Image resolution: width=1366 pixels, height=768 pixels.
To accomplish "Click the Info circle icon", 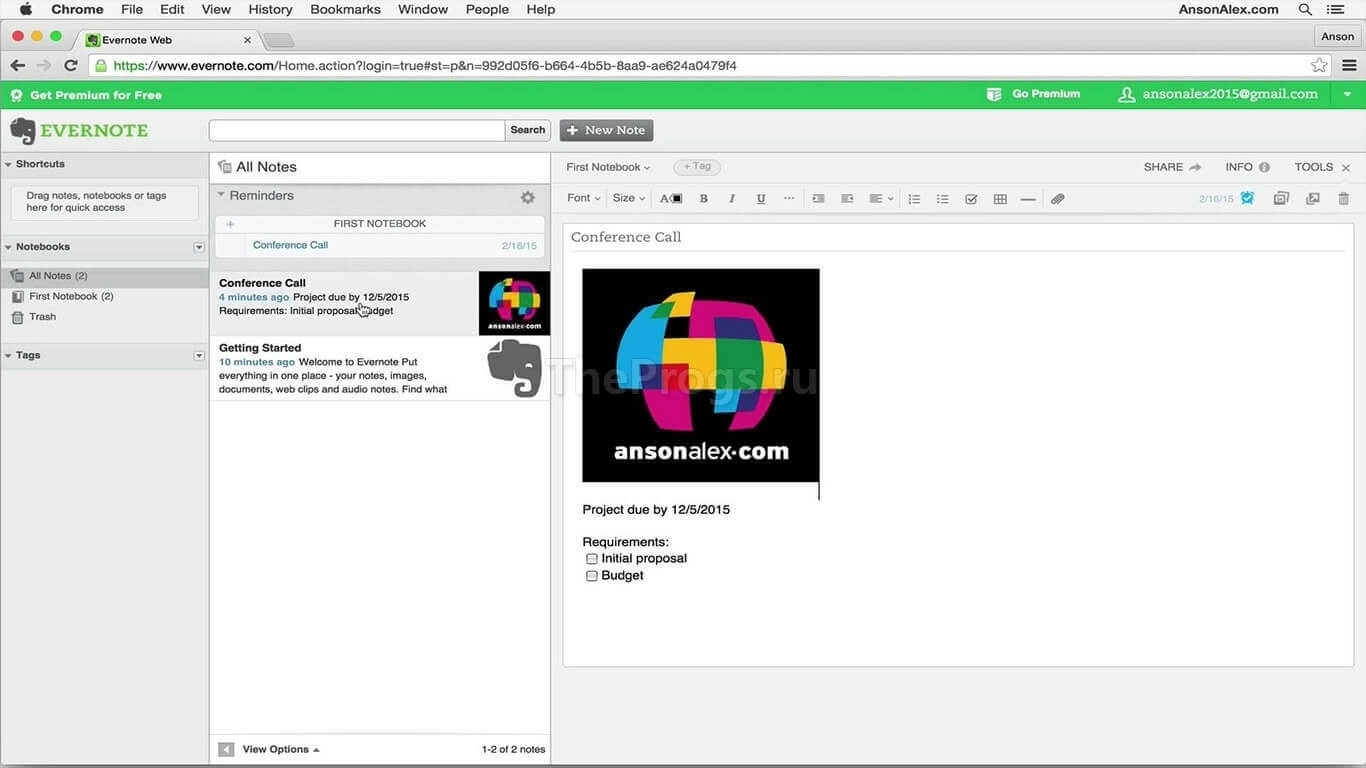I will click(x=1264, y=167).
